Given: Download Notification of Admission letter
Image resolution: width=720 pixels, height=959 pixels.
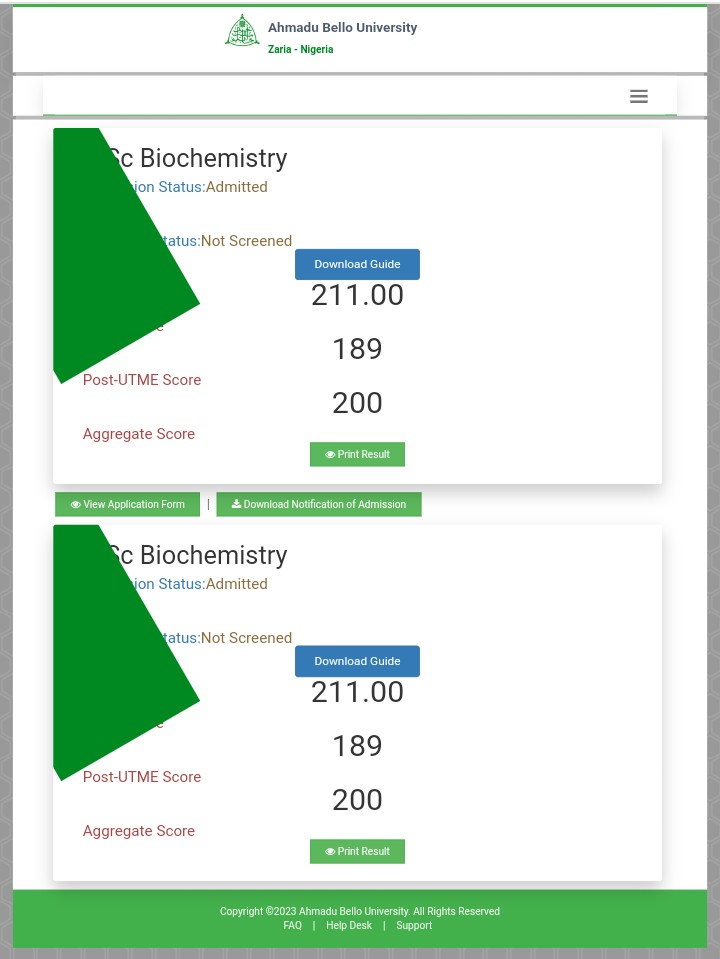Looking at the screenshot, I should pyautogui.click(x=319, y=505).
